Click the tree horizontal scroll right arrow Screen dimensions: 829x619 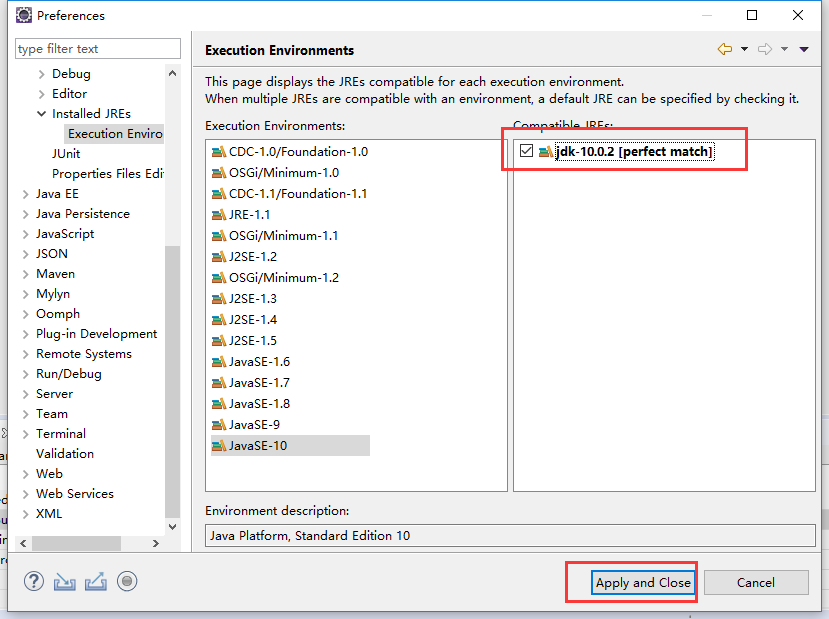pos(155,543)
